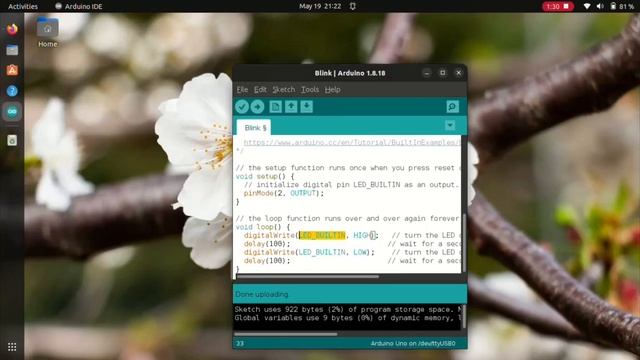Click the pinMode(2, OUTPUT) line
Viewport: 640px width, 360px height.
point(284,193)
